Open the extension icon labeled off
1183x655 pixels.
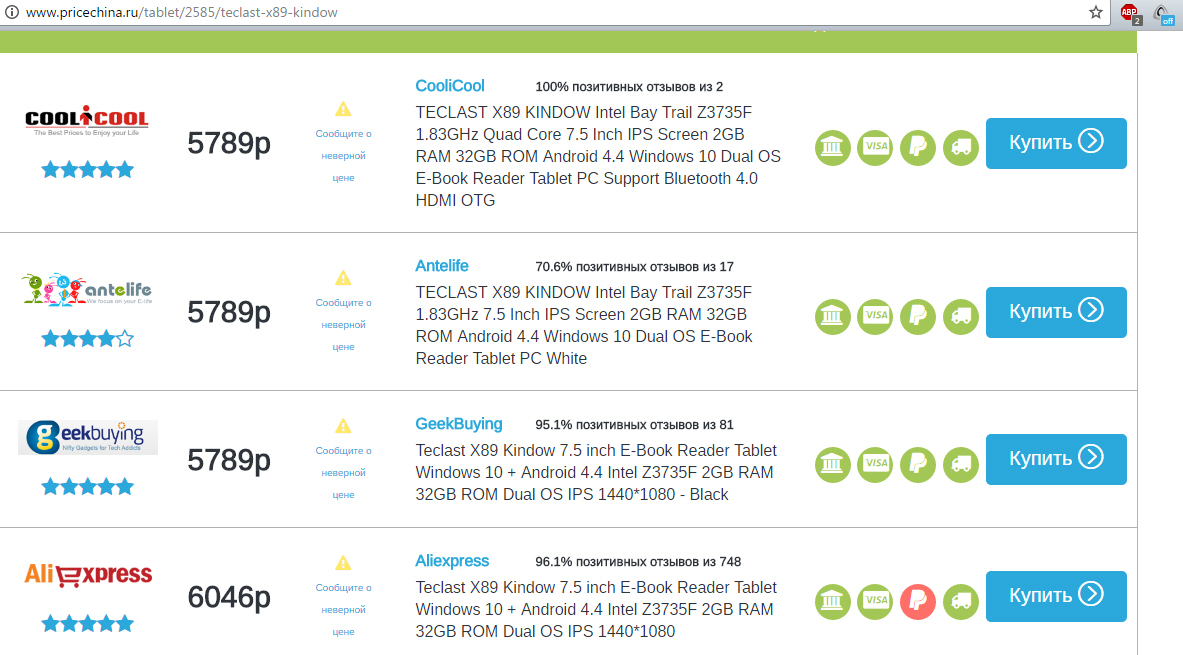(x=1163, y=13)
